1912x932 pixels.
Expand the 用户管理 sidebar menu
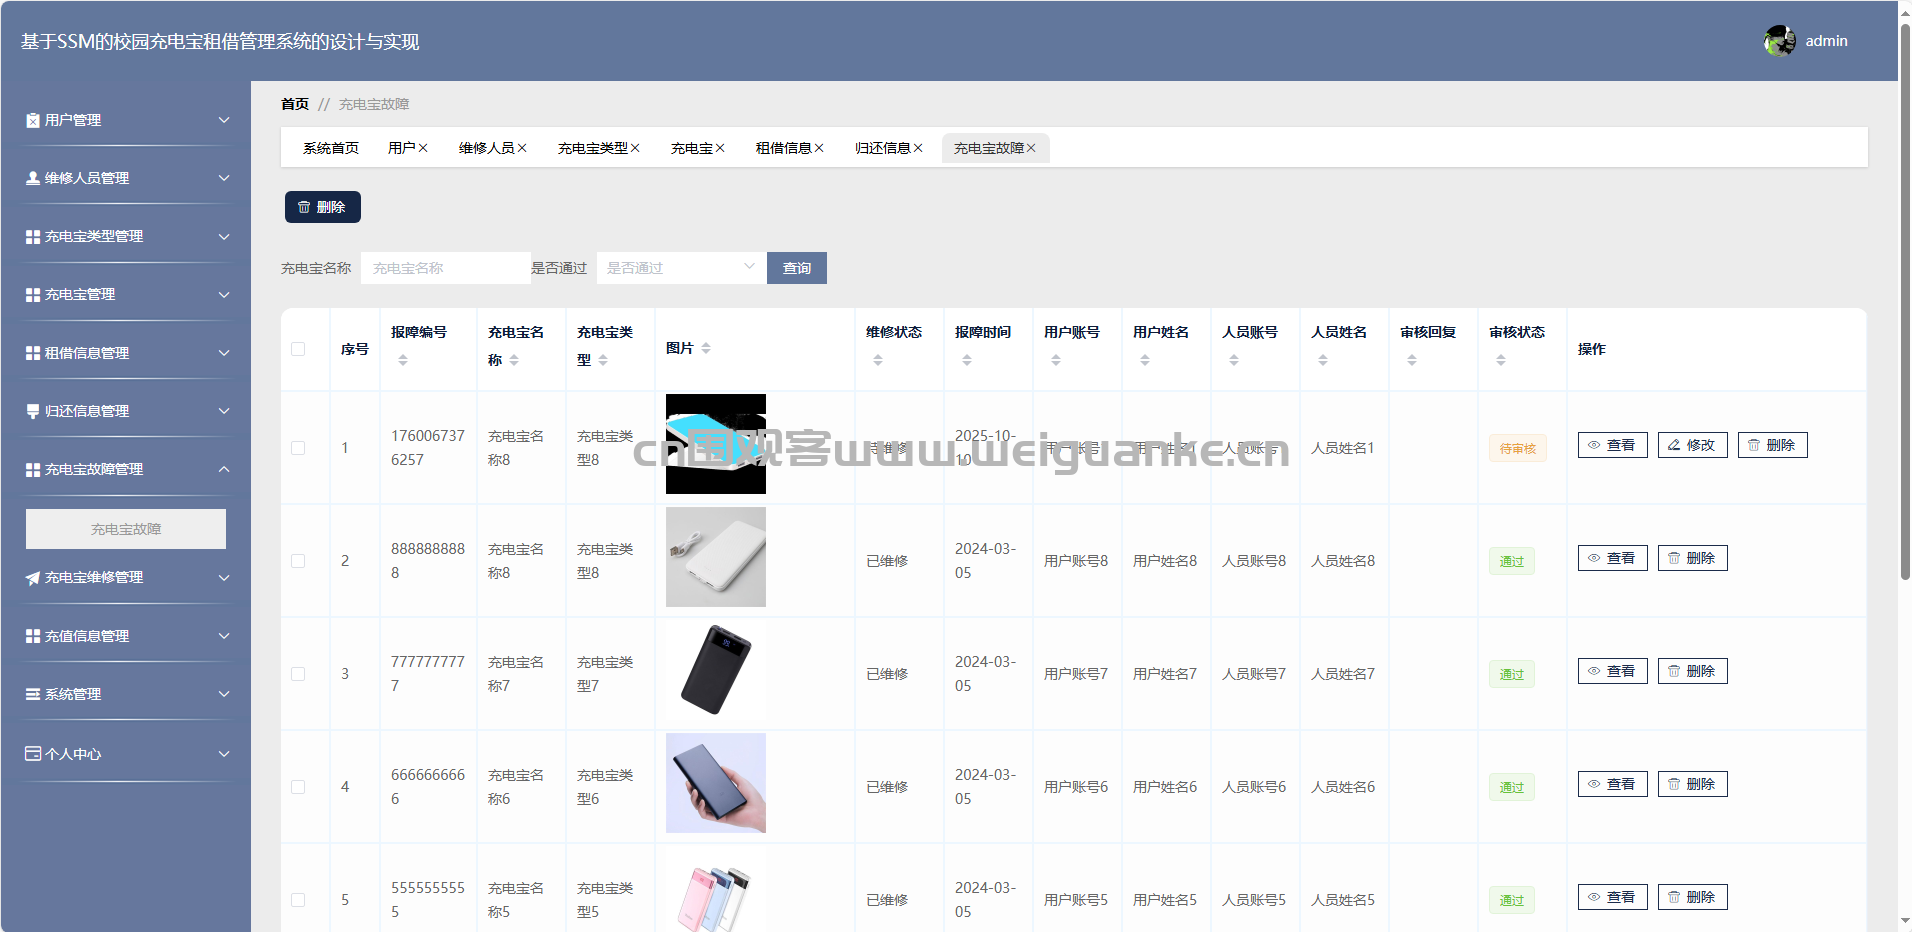click(127, 120)
